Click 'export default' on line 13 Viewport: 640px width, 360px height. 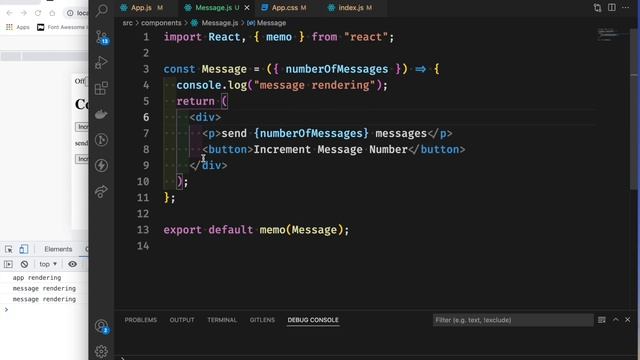click(208, 230)
